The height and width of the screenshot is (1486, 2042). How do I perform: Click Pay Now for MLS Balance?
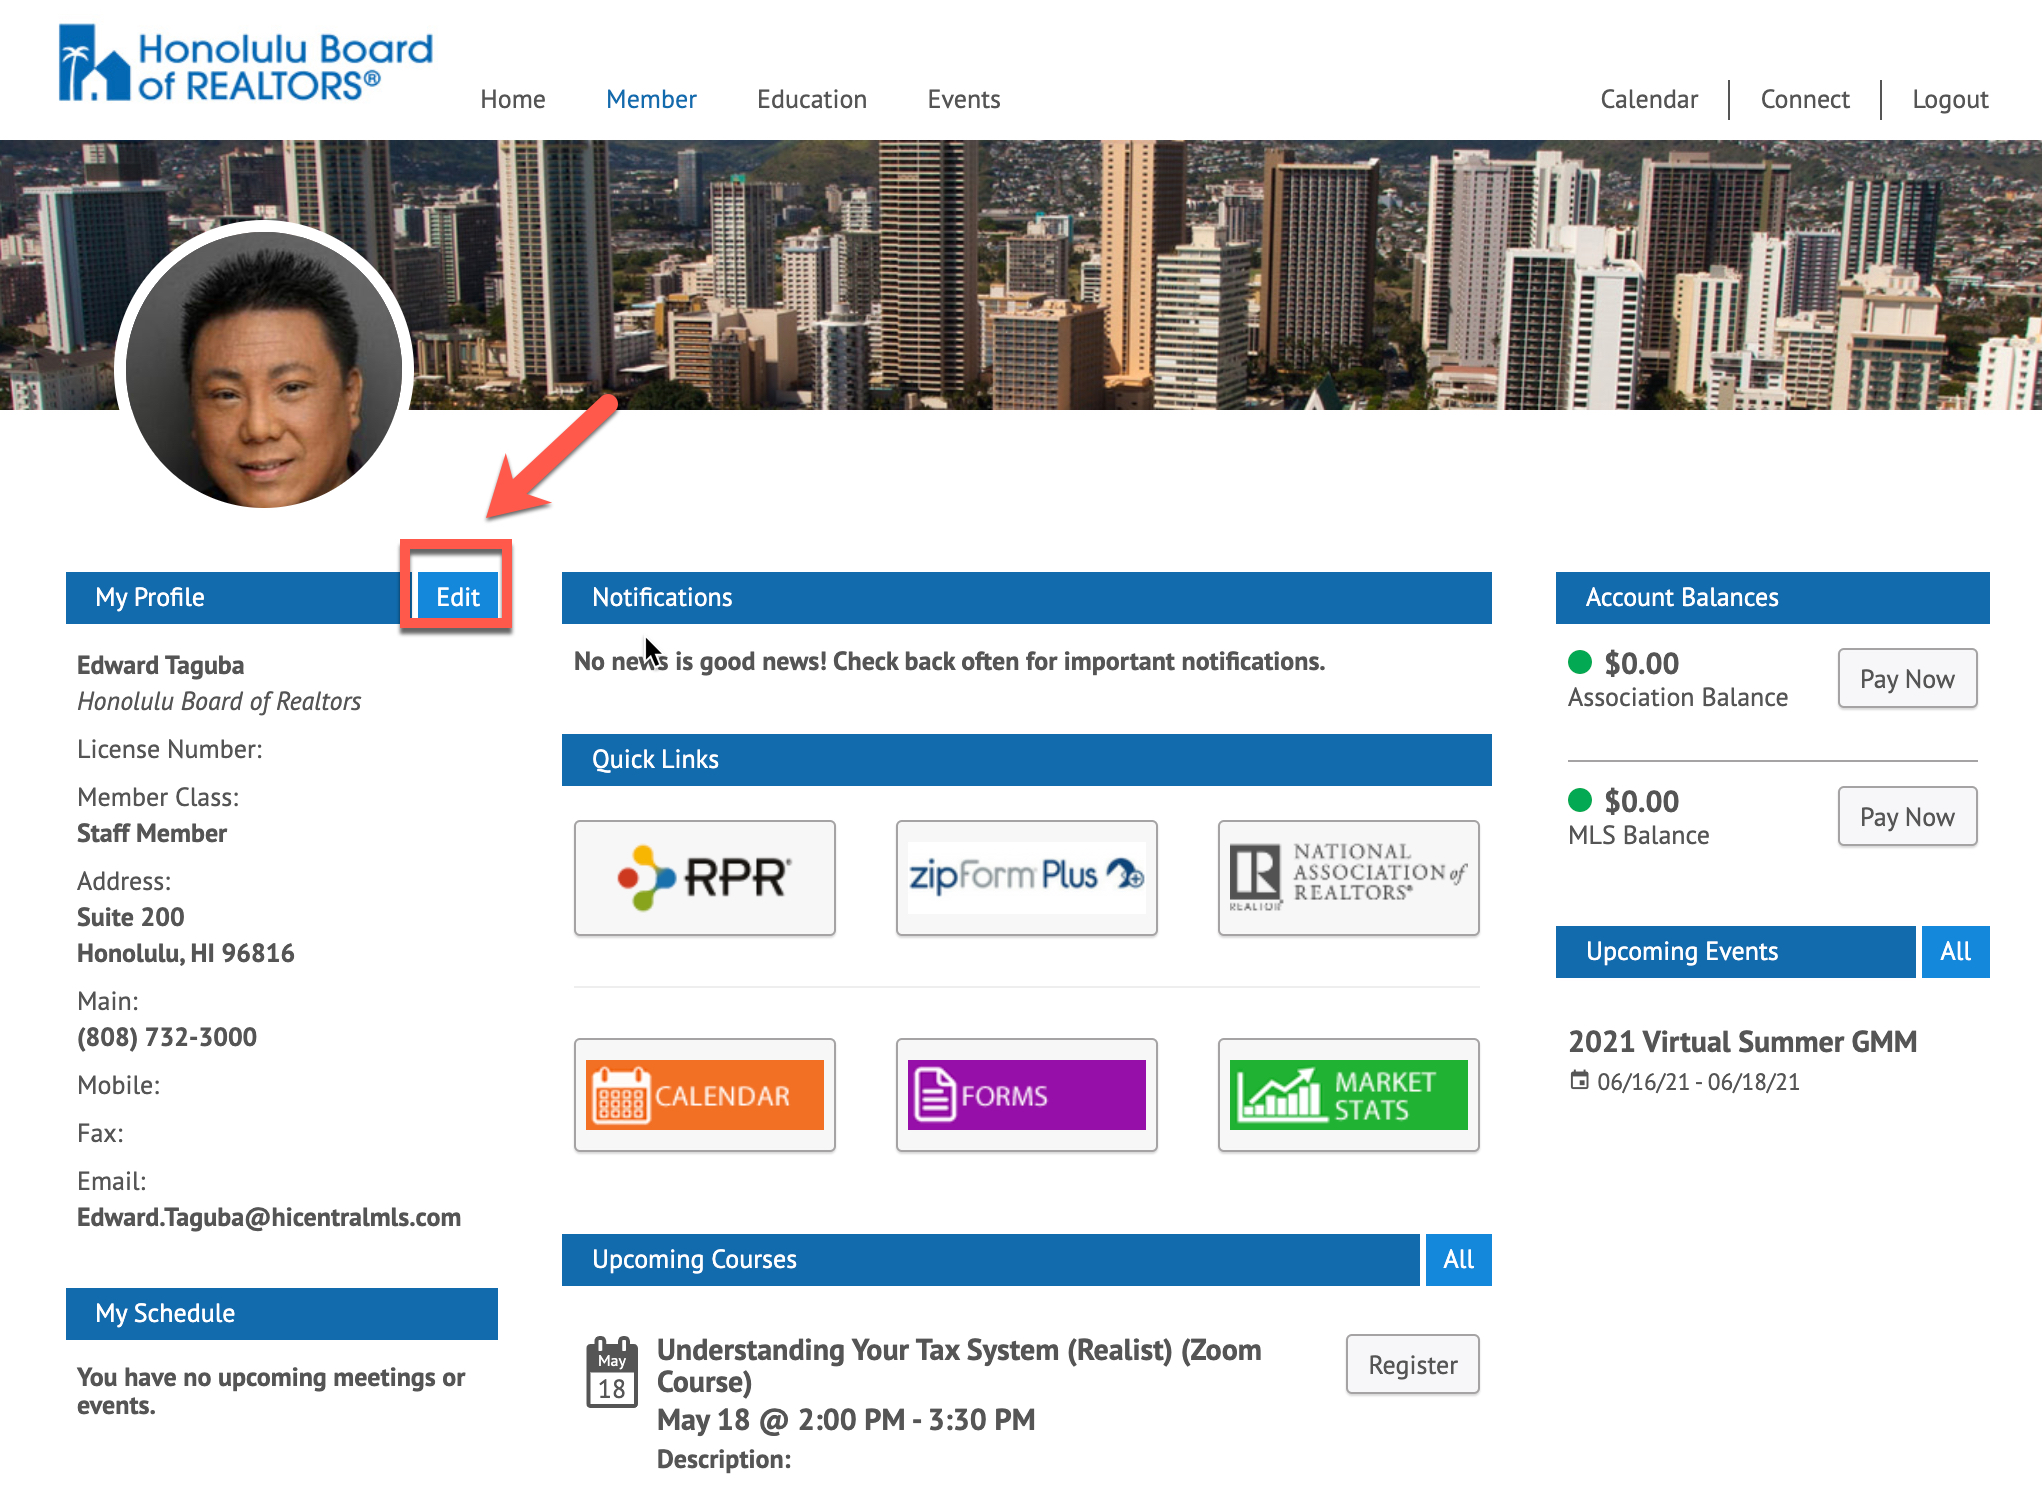click(1906, 817)
